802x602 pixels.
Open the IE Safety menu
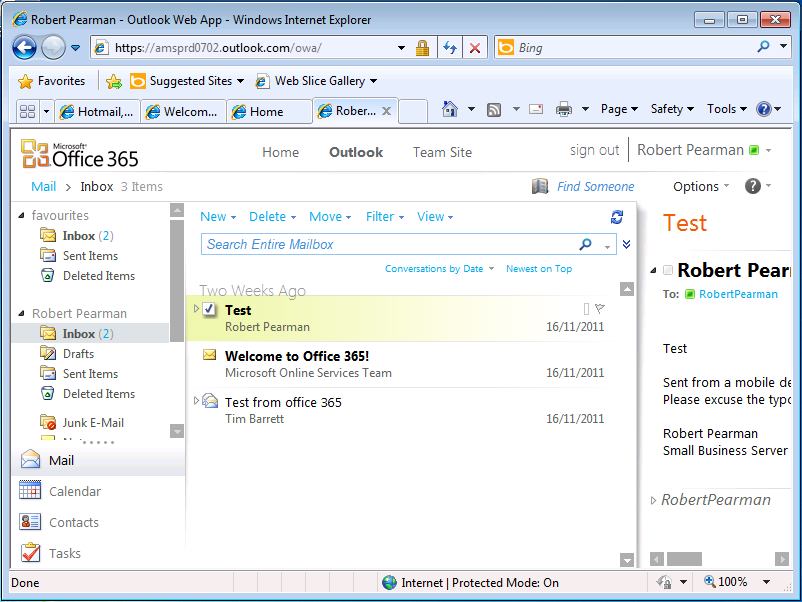(x=672, y=109)
